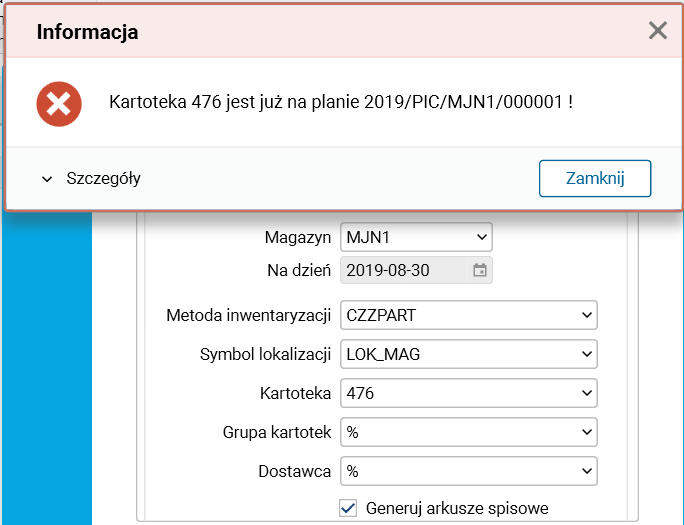The width and height of the screenshot is (684, 525).
Task: Click the Generuj arkusze spisowe label
Action: (x=457, y=507)
